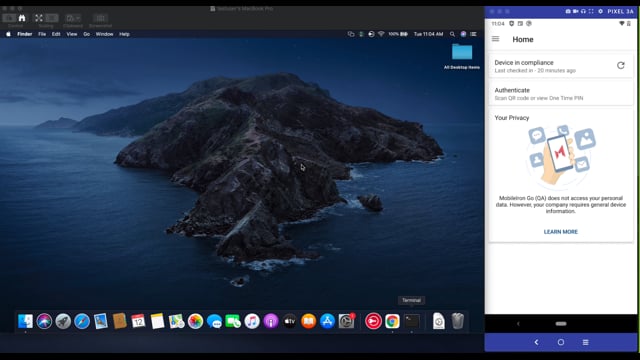Open the Clipboard dropdown in remote toolbar
This screenshot has width=640, height=360.
click(x=73, y=18)
